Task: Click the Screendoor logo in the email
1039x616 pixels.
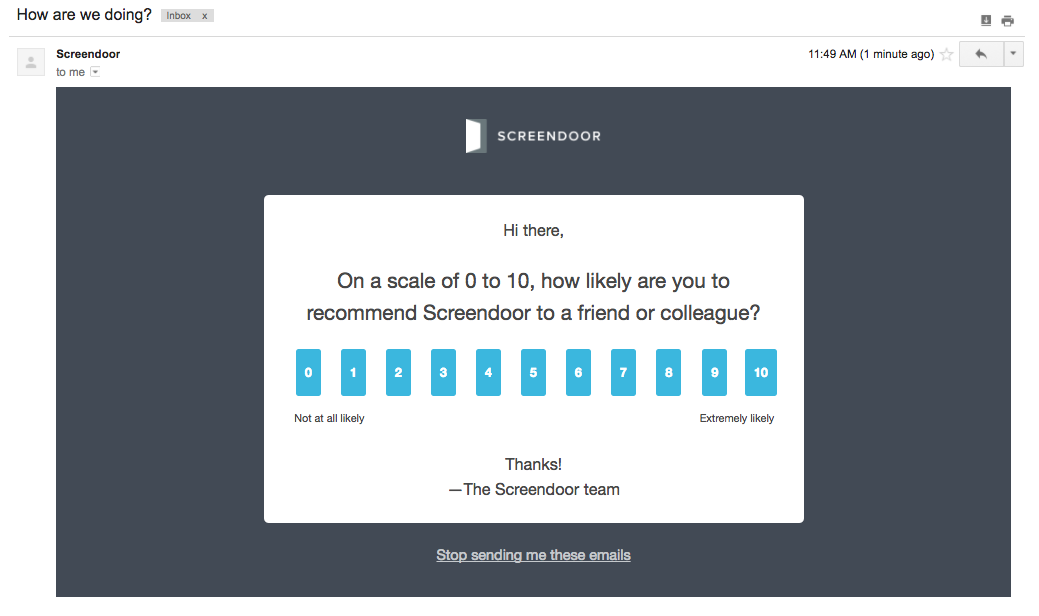Action: click(x=533, y=136)
